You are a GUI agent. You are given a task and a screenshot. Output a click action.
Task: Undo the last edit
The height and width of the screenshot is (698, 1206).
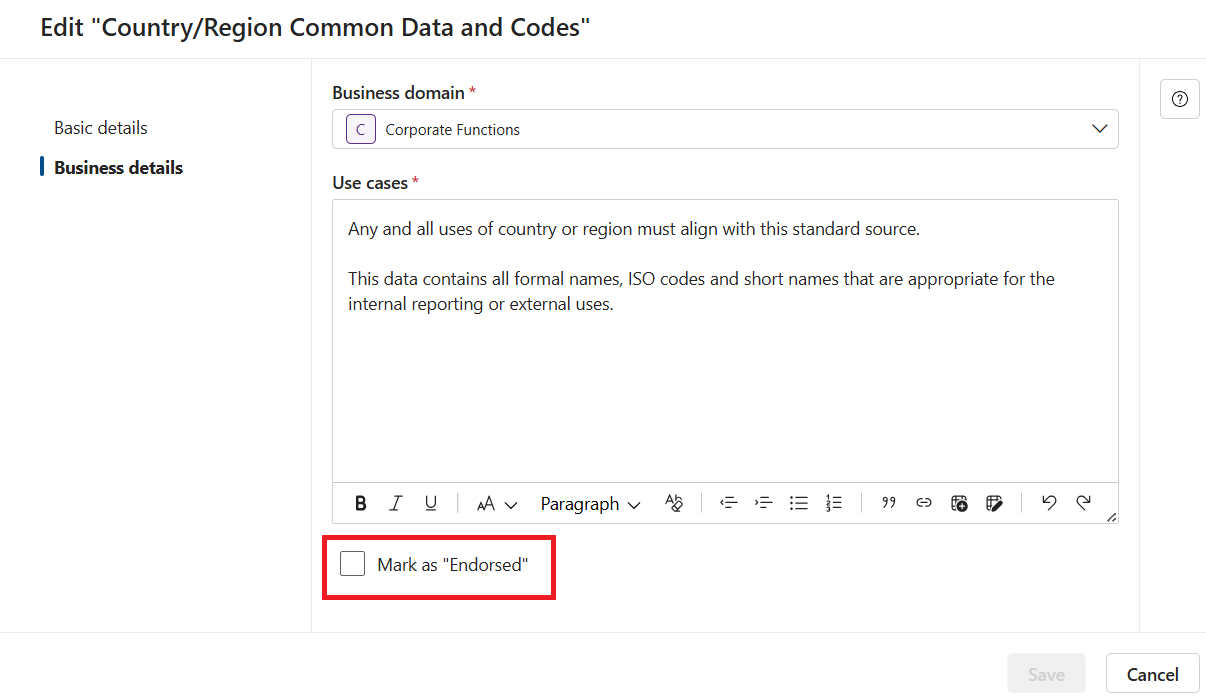click(x=1048, y=503)
